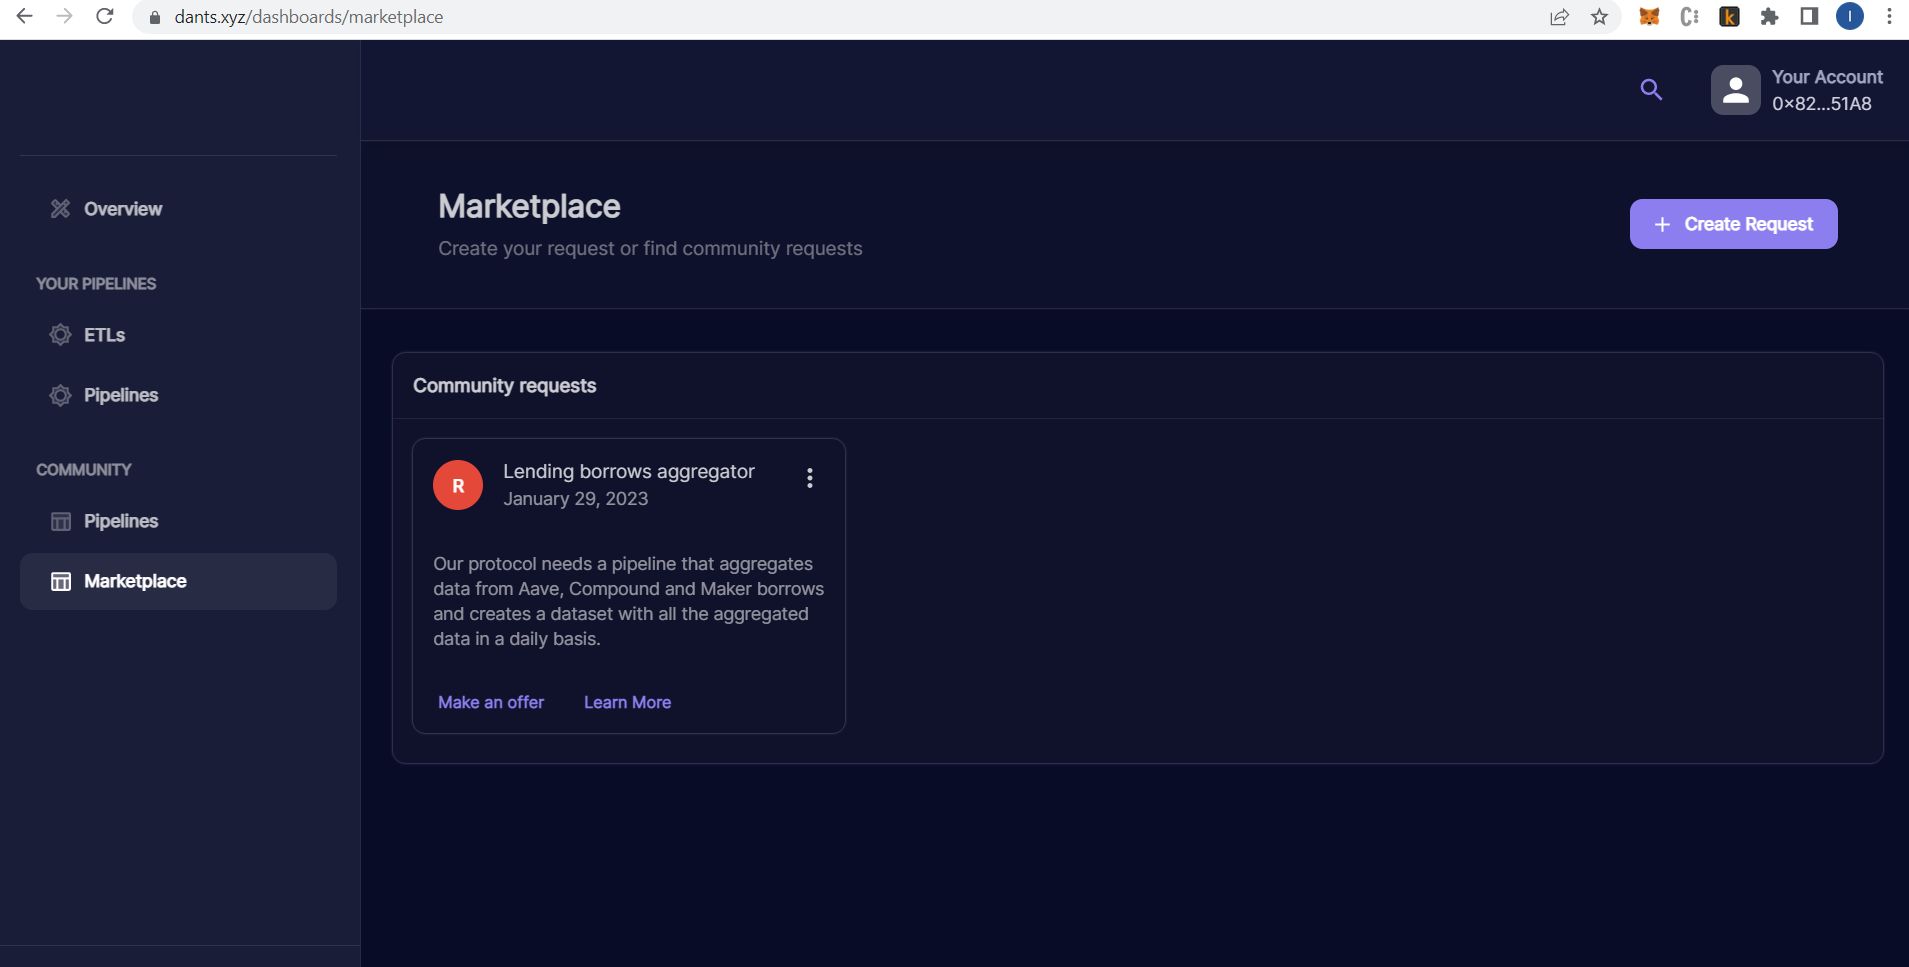Click the Community Pipelines table icon

point(61,521)
